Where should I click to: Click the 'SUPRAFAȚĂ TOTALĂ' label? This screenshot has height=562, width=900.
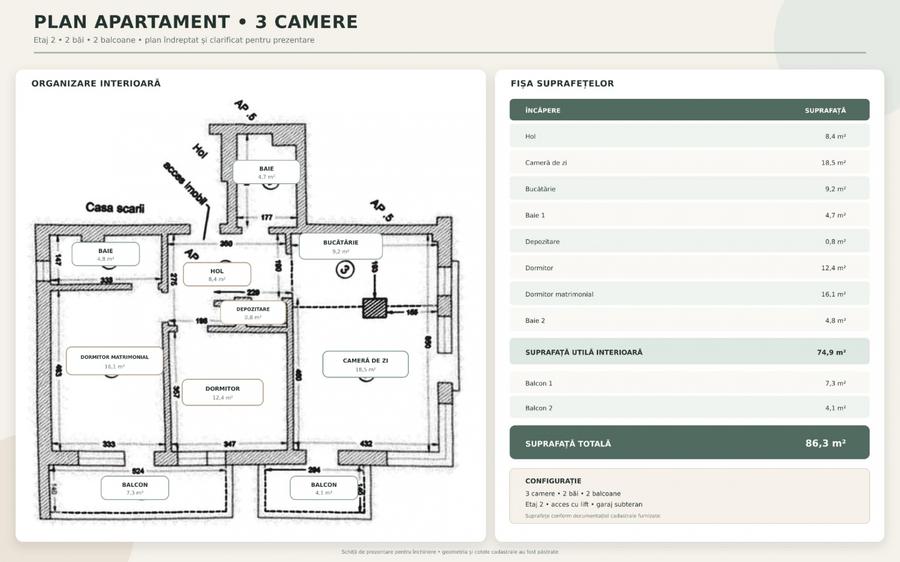pos(568,444)
